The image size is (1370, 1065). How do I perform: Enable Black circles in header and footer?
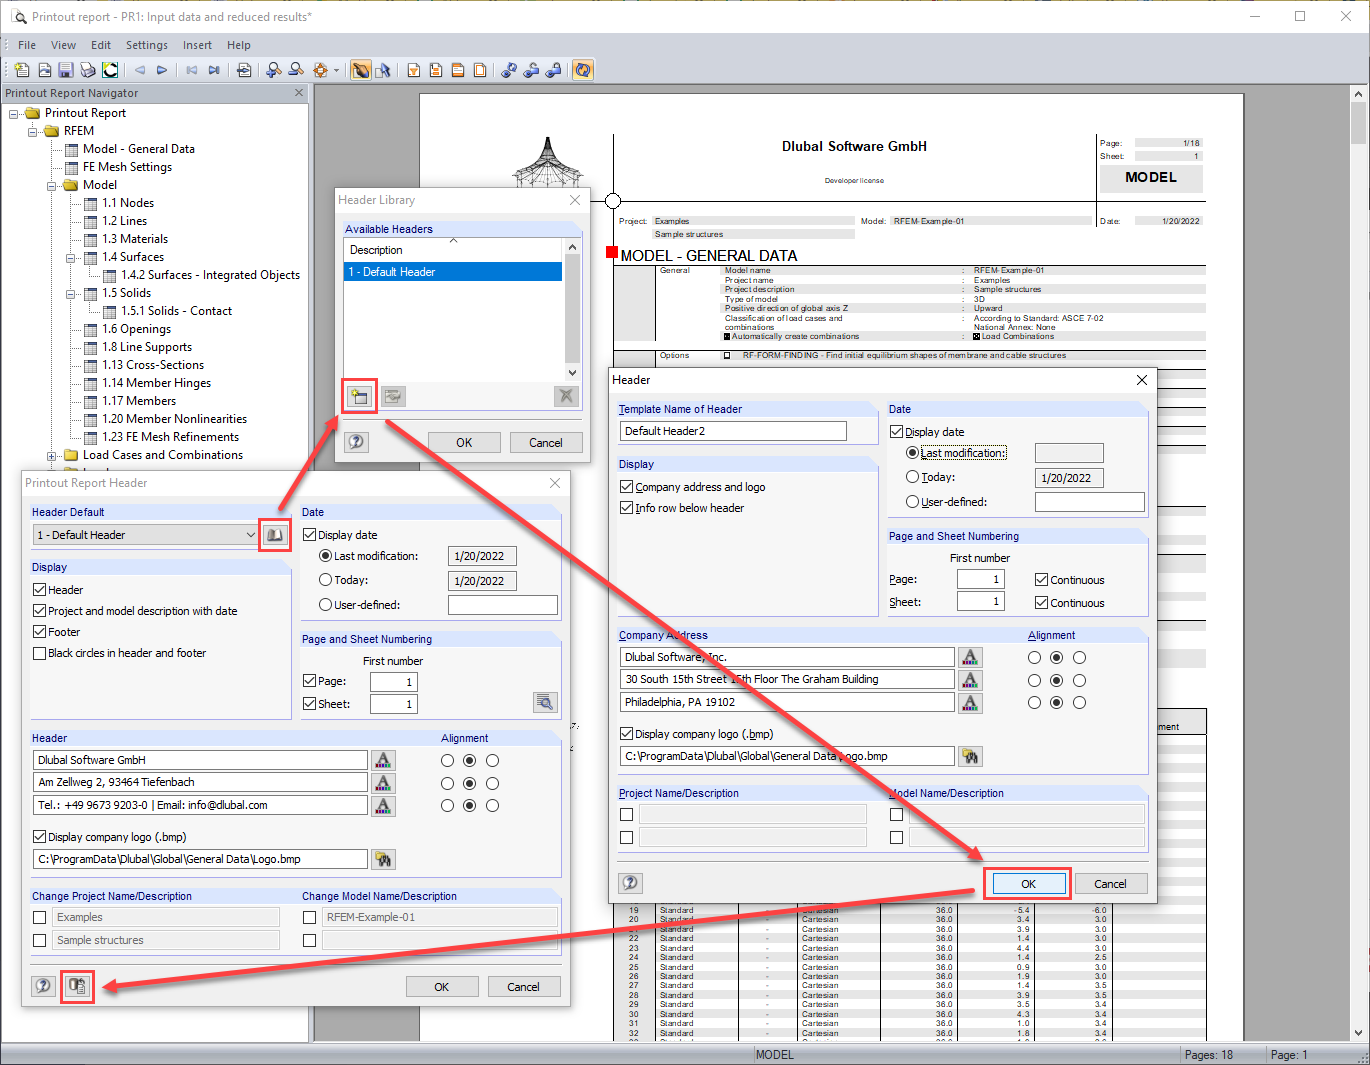[40, 653]
